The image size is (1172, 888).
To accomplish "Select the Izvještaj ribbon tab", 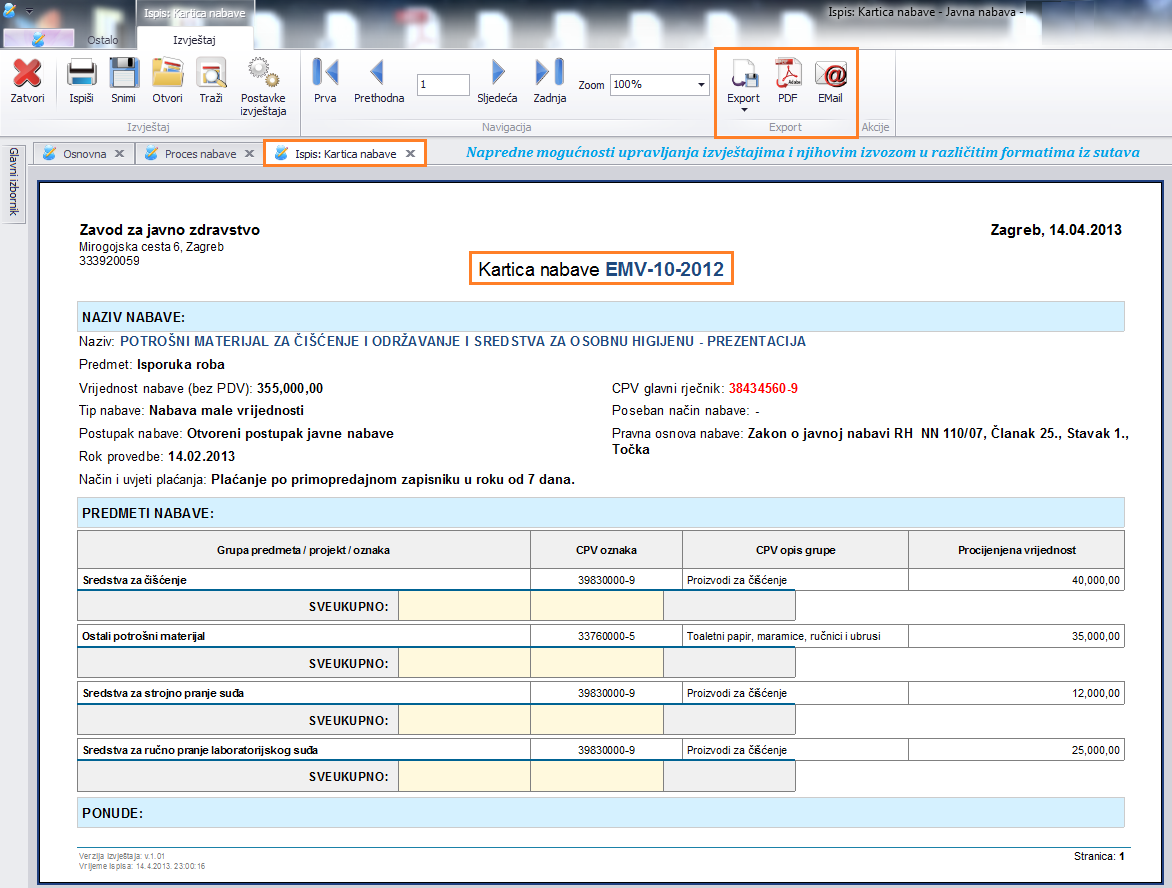I will tap(194, 40).
